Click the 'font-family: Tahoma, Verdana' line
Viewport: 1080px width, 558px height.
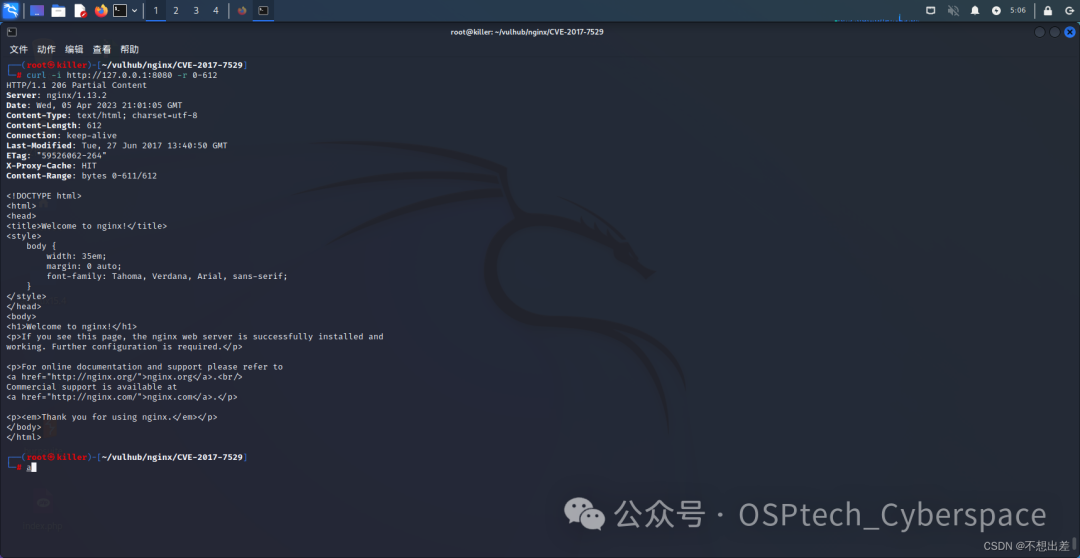pyautogui.click(x=167, y=276)
